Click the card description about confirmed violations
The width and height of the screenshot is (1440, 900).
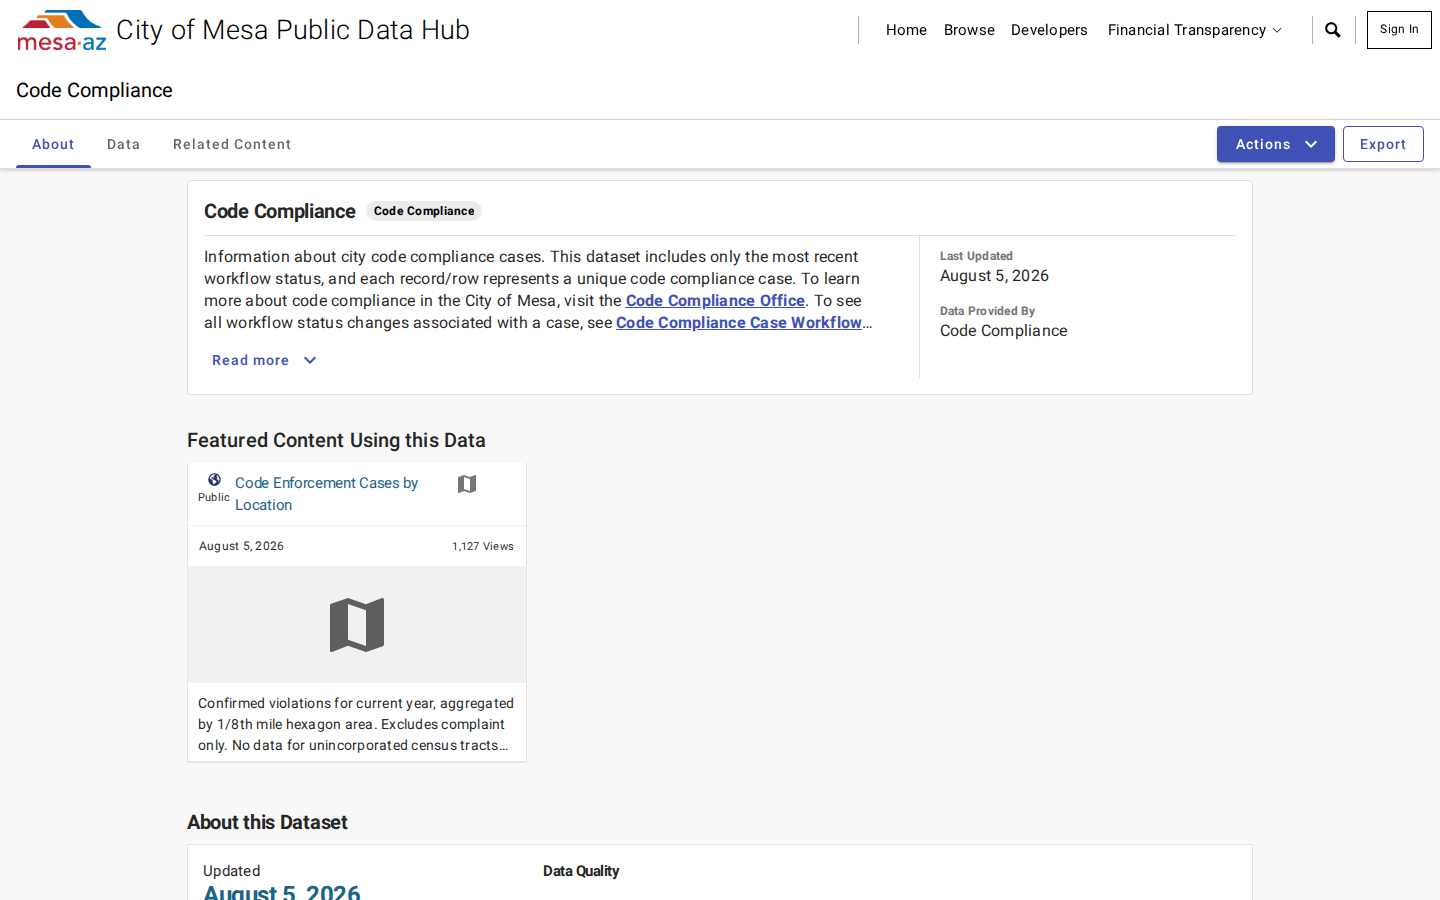[x=356, y=724]
